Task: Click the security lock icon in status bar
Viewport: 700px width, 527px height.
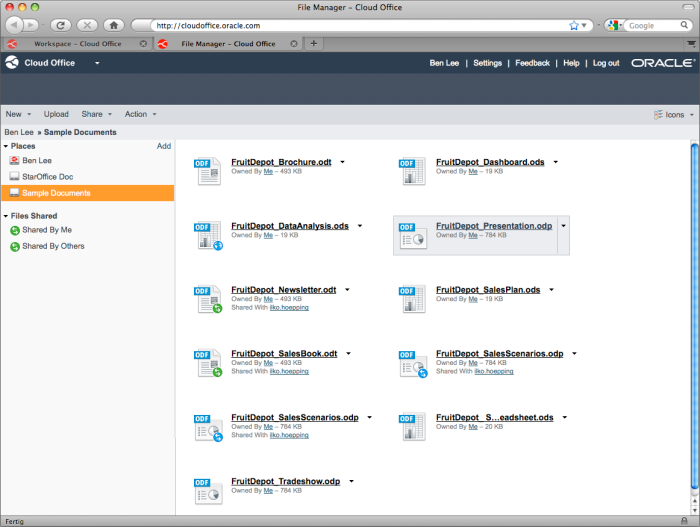Action: point(684,521)
